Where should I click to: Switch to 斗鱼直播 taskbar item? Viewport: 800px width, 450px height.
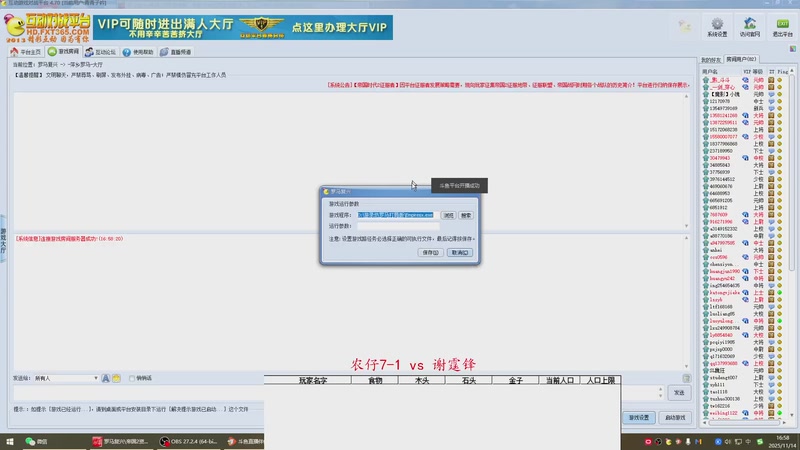click(244, 442)
